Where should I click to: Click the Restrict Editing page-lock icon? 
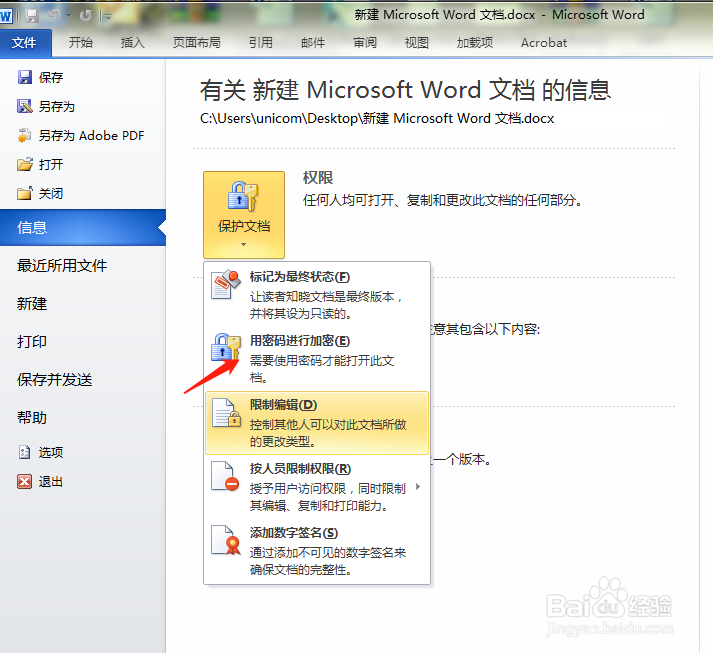point(226,413)
